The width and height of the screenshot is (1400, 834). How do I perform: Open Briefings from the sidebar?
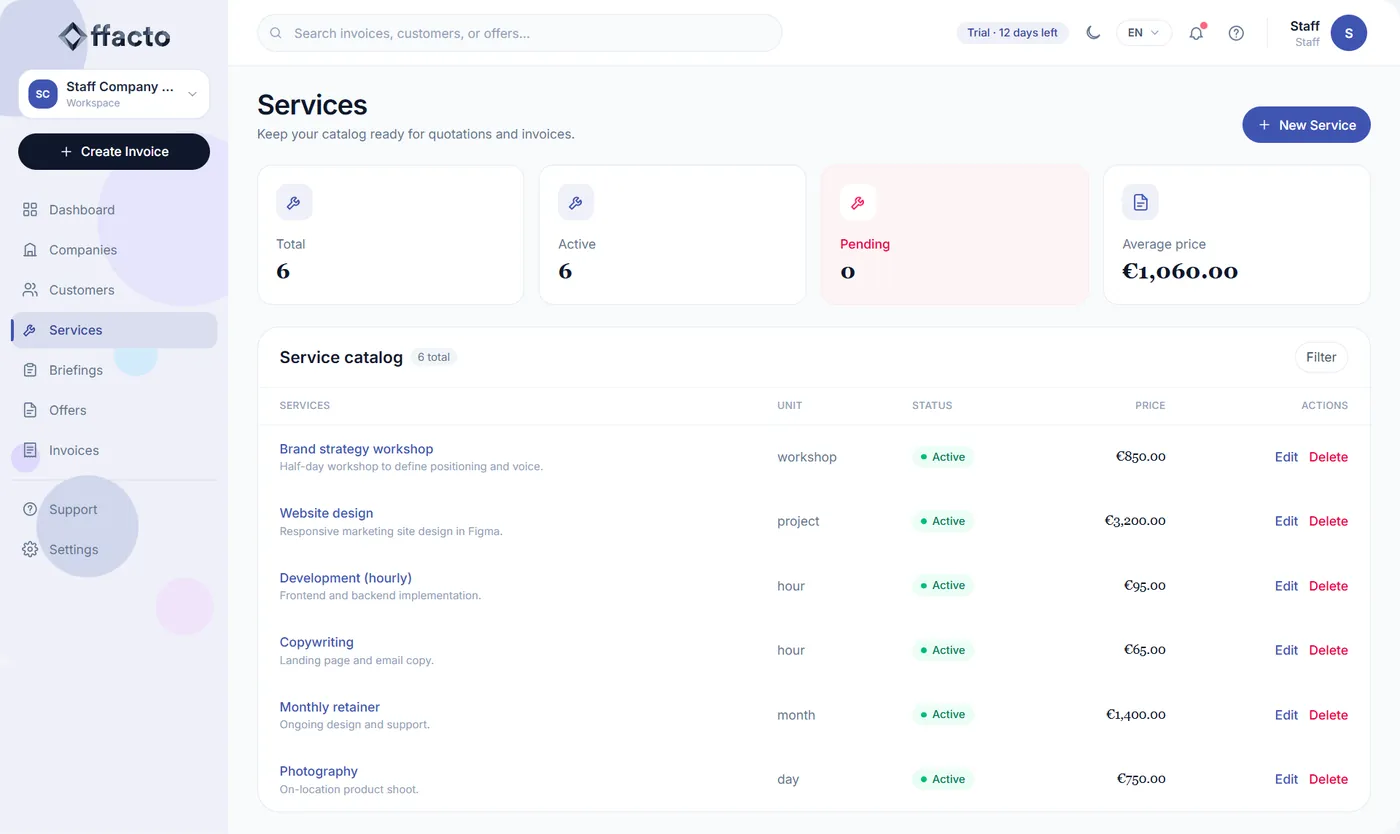114,370
